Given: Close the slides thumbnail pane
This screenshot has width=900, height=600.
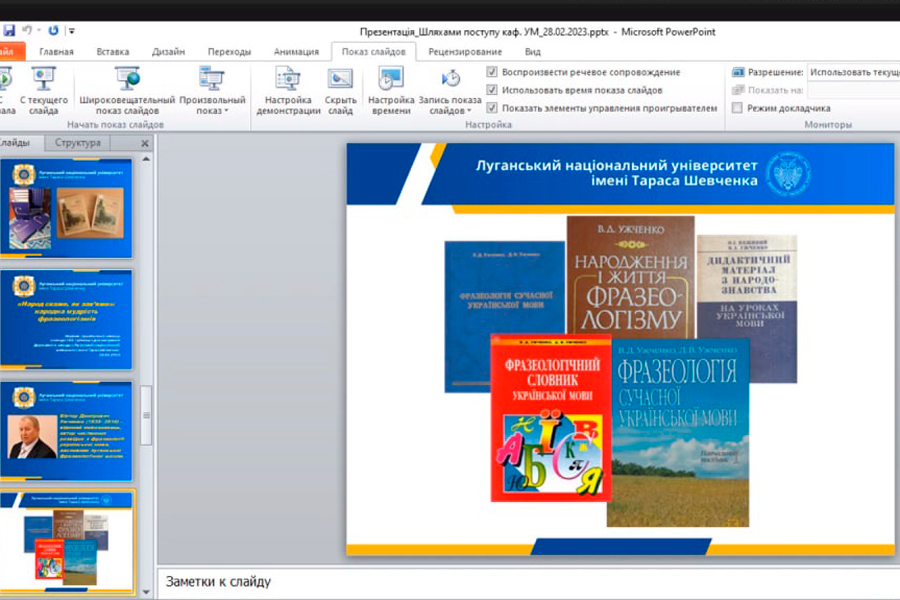Looking at the screenshot, I should 144,143.
